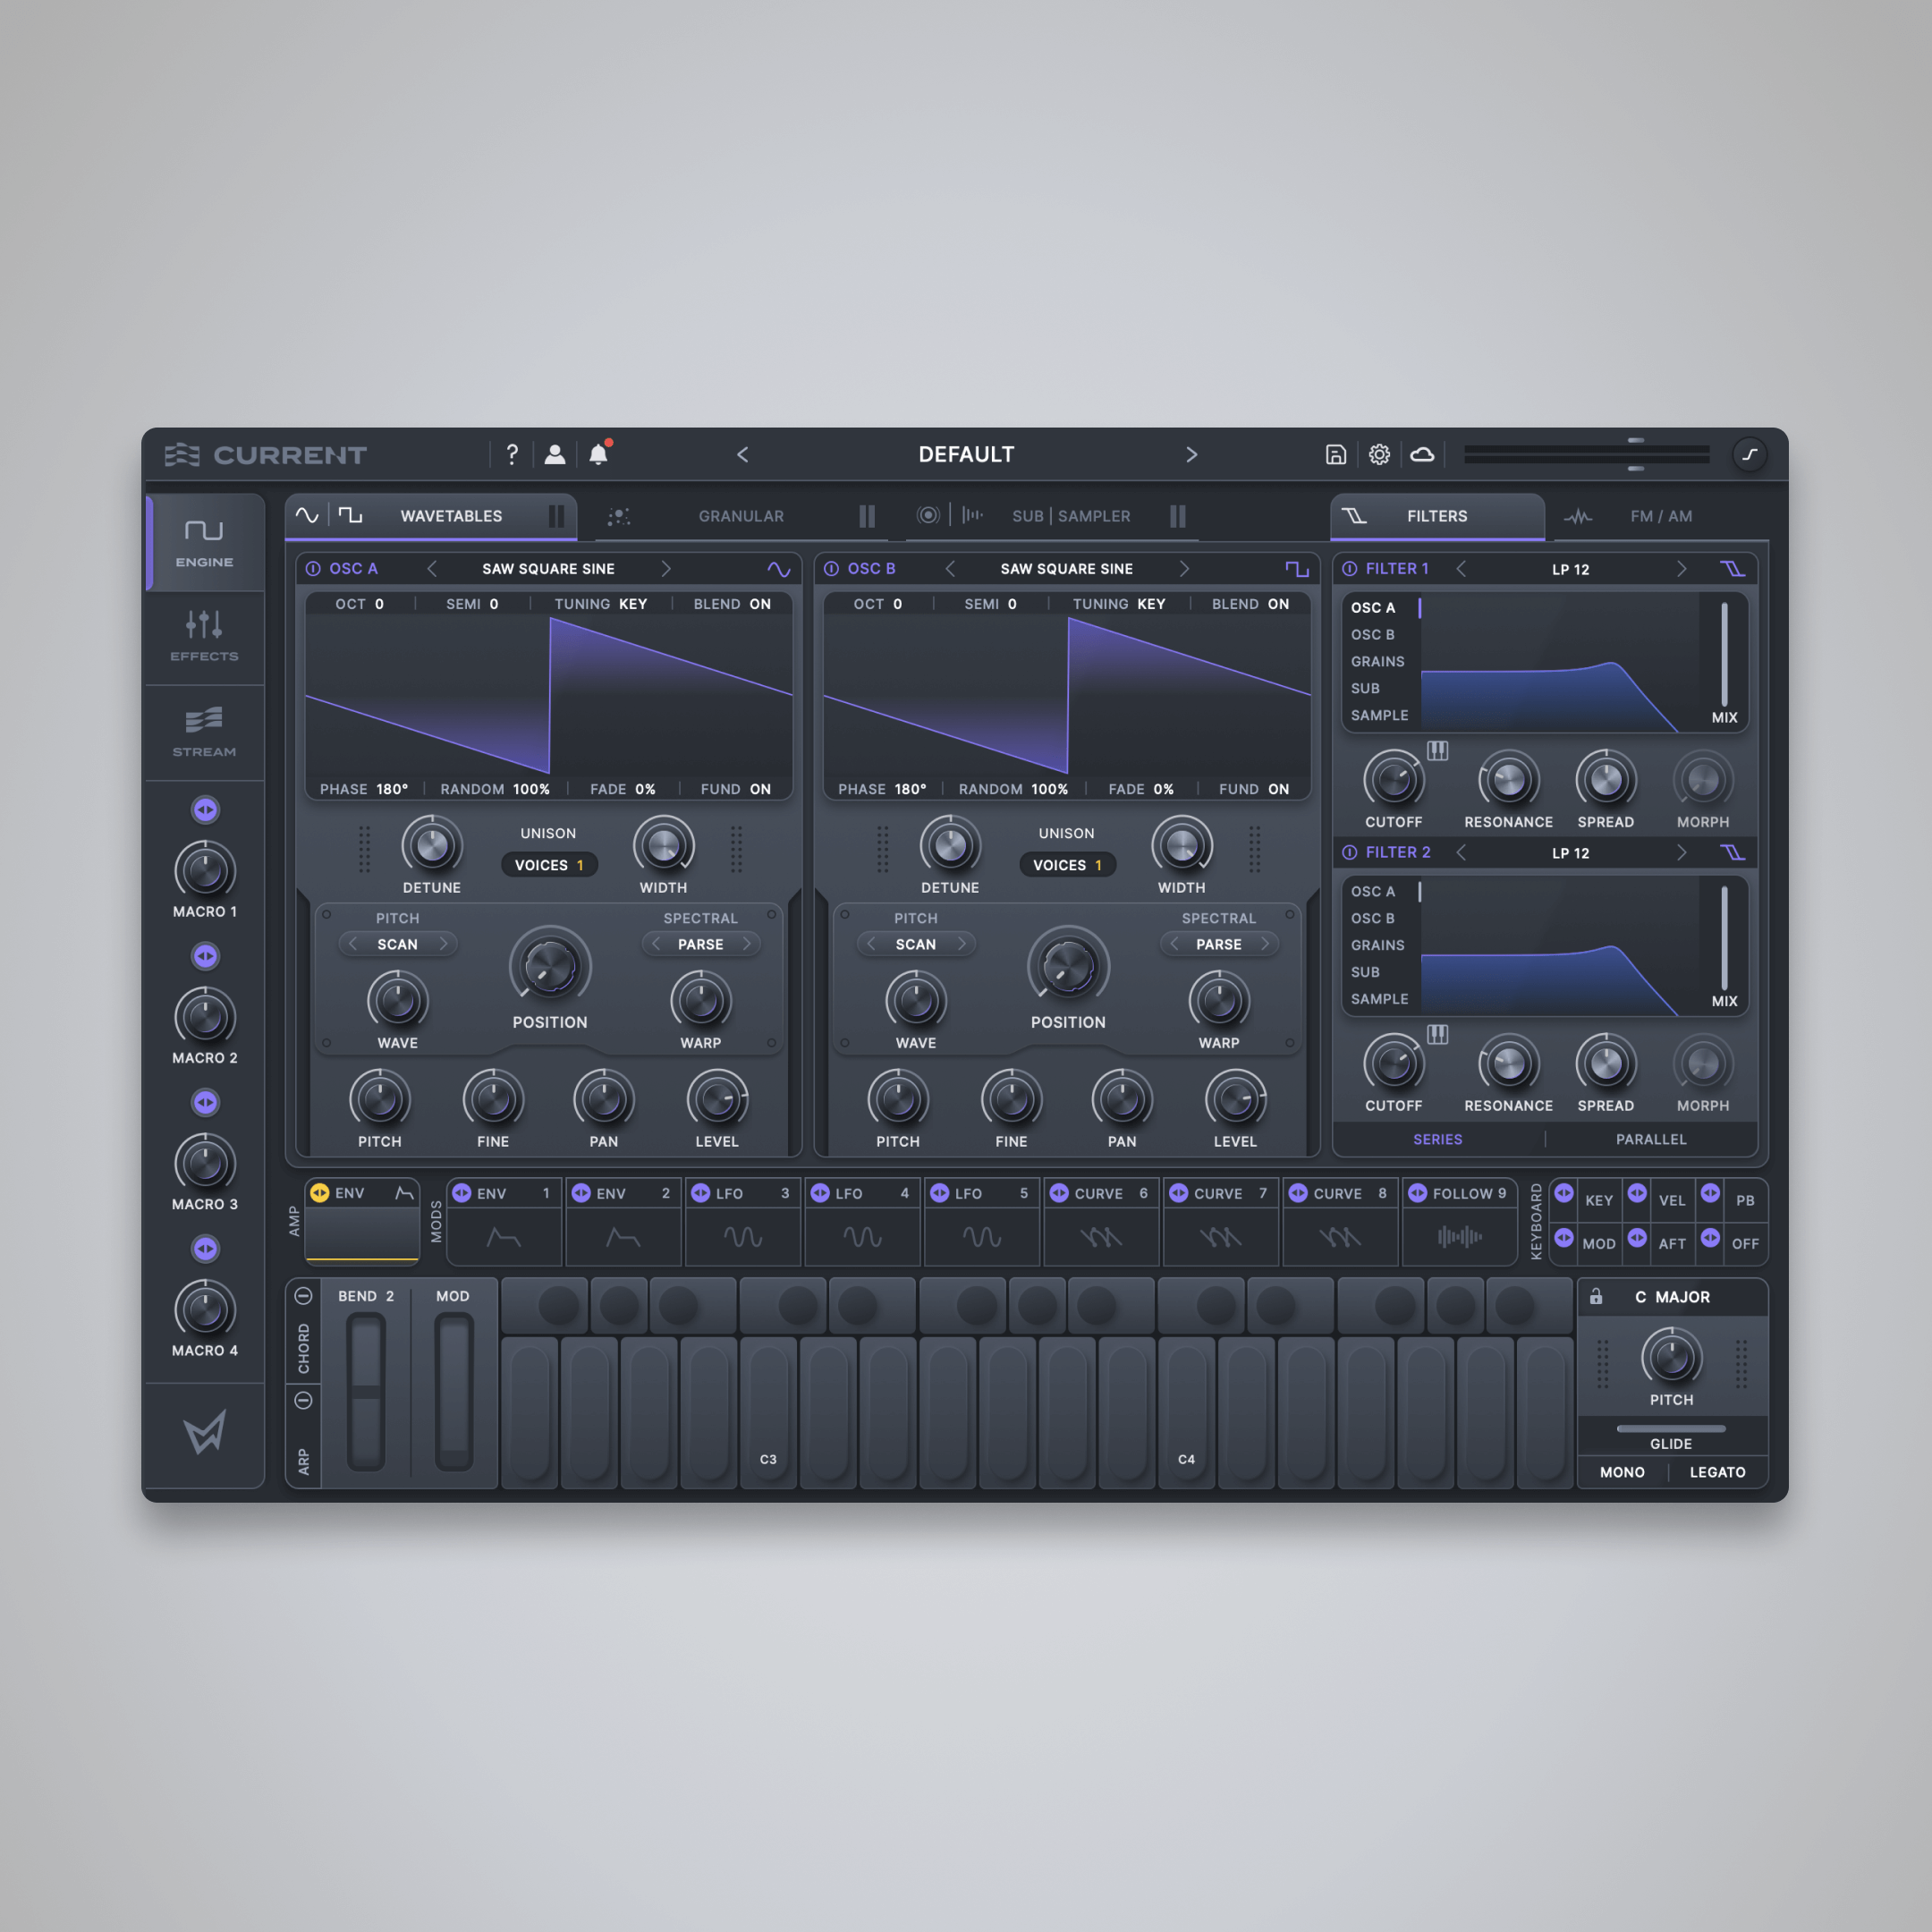Switch to the GRANULAR tab
This screenshot has height=1932, width=1932.
[740, 516]
